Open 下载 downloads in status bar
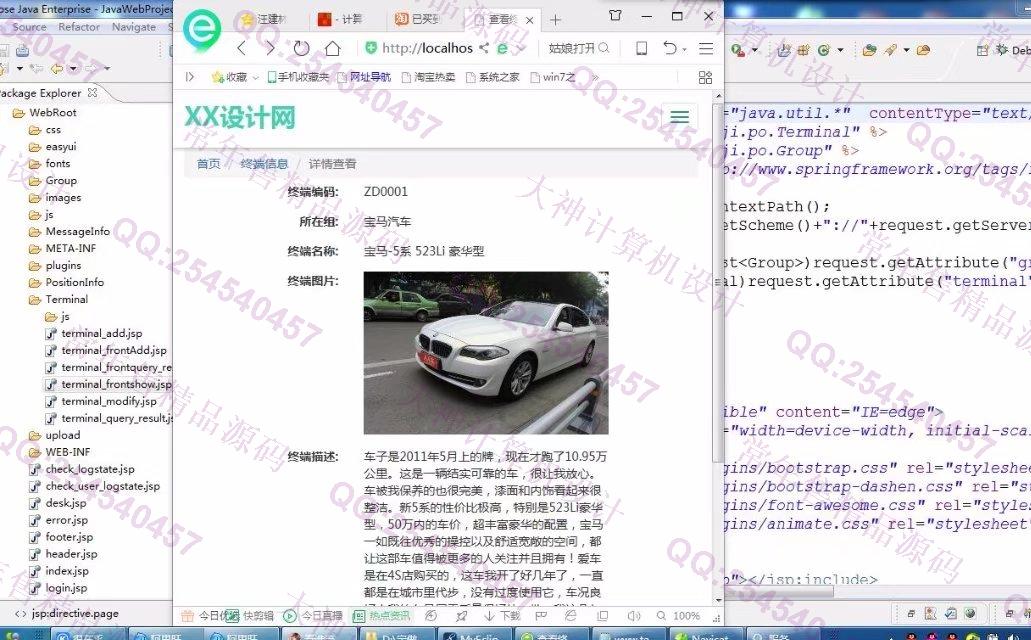This screenshot has height=640, width=1031. tap(502, 616)
